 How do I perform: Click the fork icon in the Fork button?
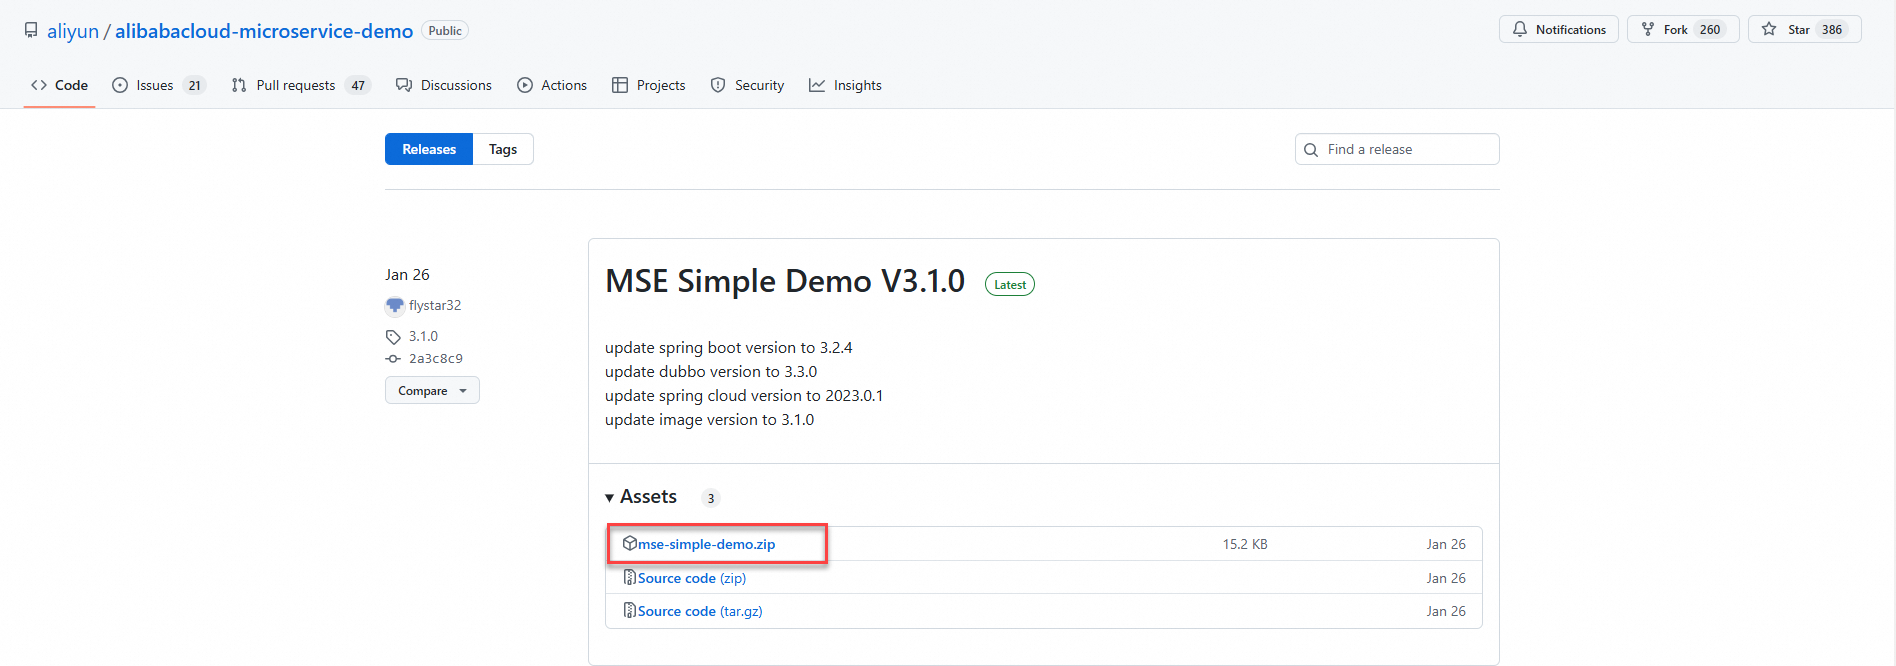click(1648, 29)
